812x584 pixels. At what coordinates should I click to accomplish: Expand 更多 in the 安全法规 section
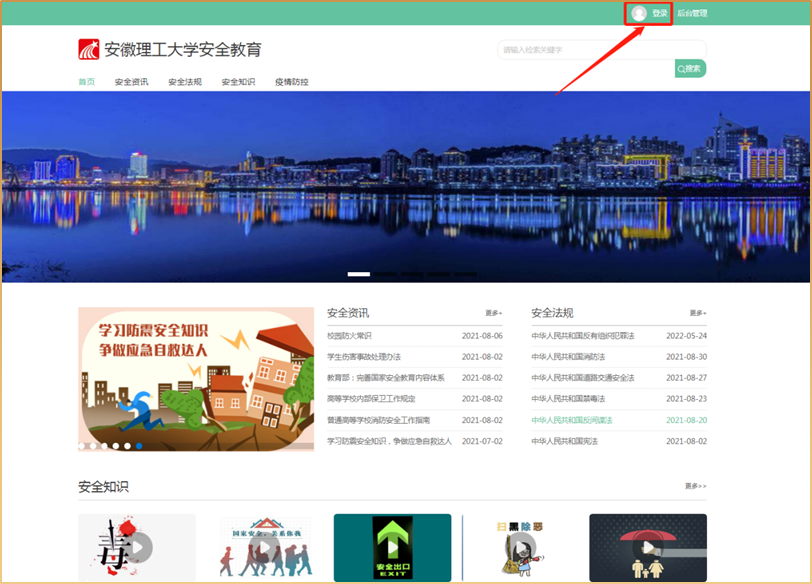697,313
